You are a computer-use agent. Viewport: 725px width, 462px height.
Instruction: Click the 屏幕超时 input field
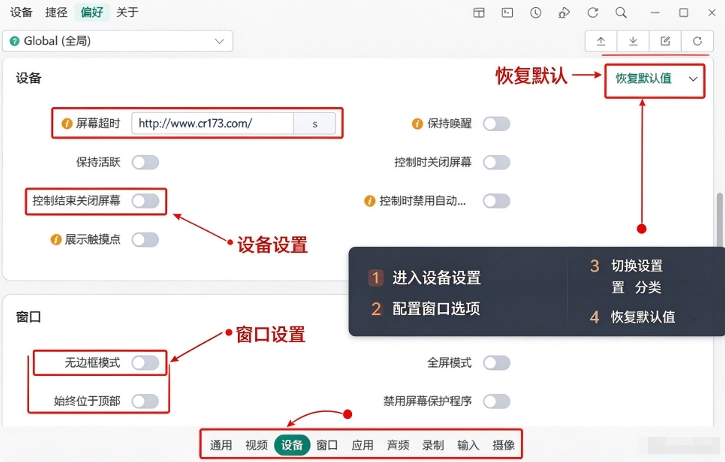click(213, 123)
